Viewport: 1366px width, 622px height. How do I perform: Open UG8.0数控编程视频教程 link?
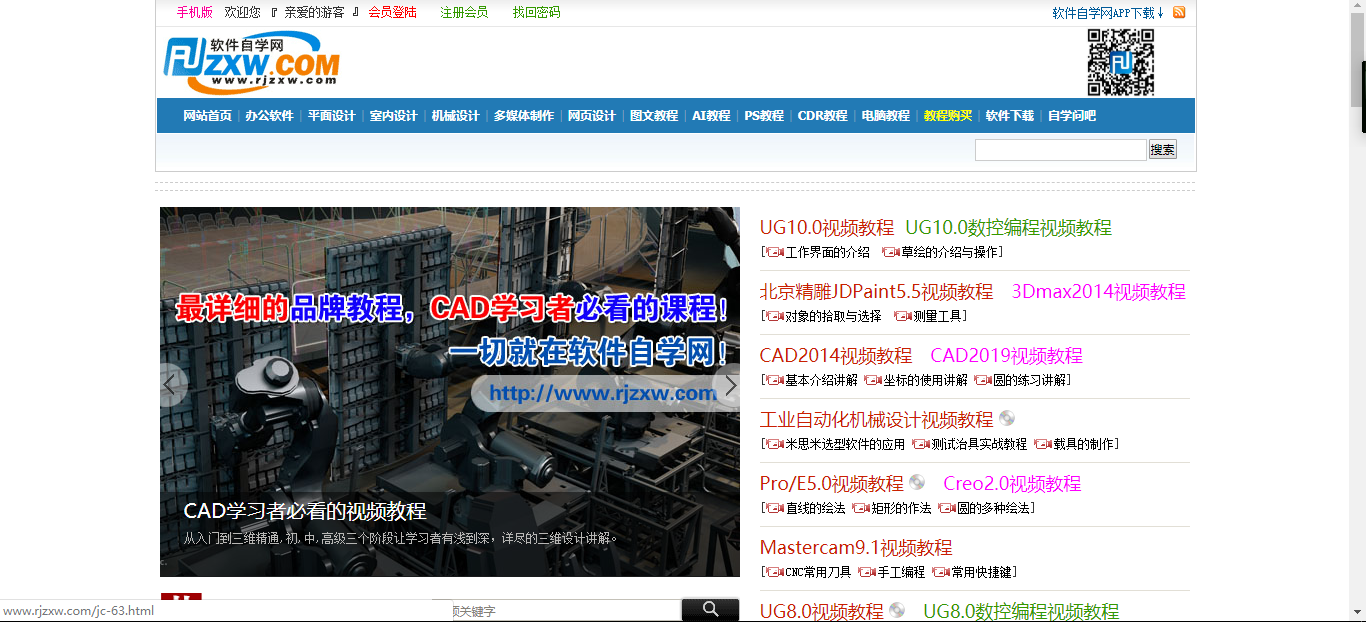tap(1021, 611)
